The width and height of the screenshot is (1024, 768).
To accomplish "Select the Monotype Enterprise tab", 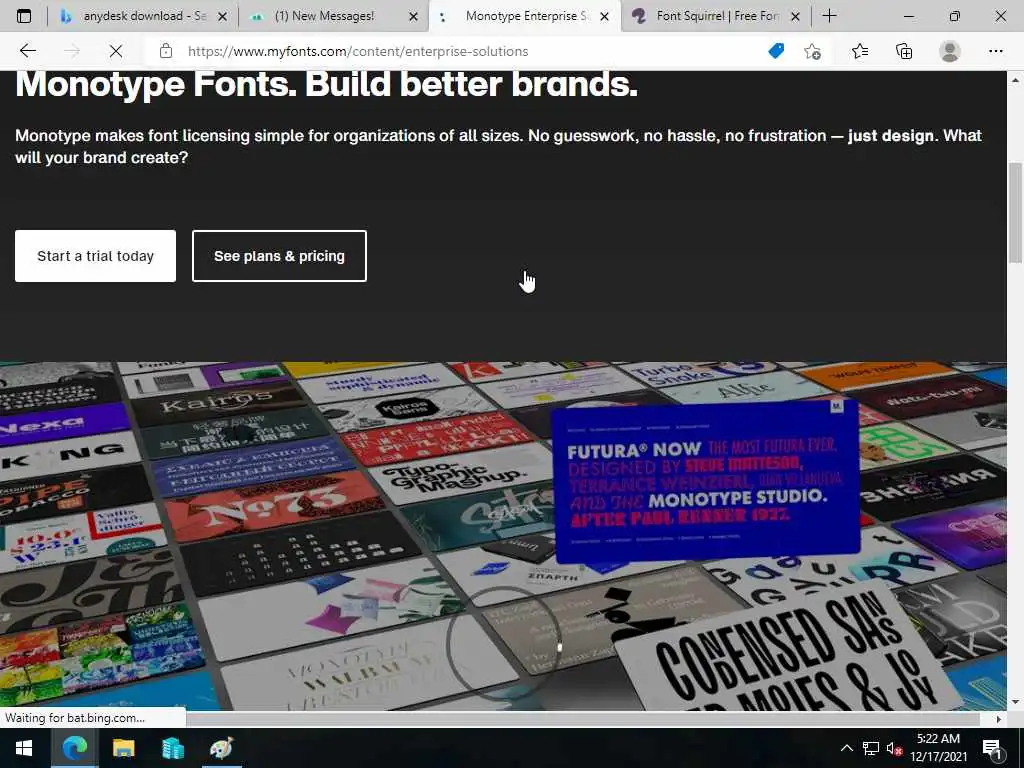I will [x=524, y=16].
